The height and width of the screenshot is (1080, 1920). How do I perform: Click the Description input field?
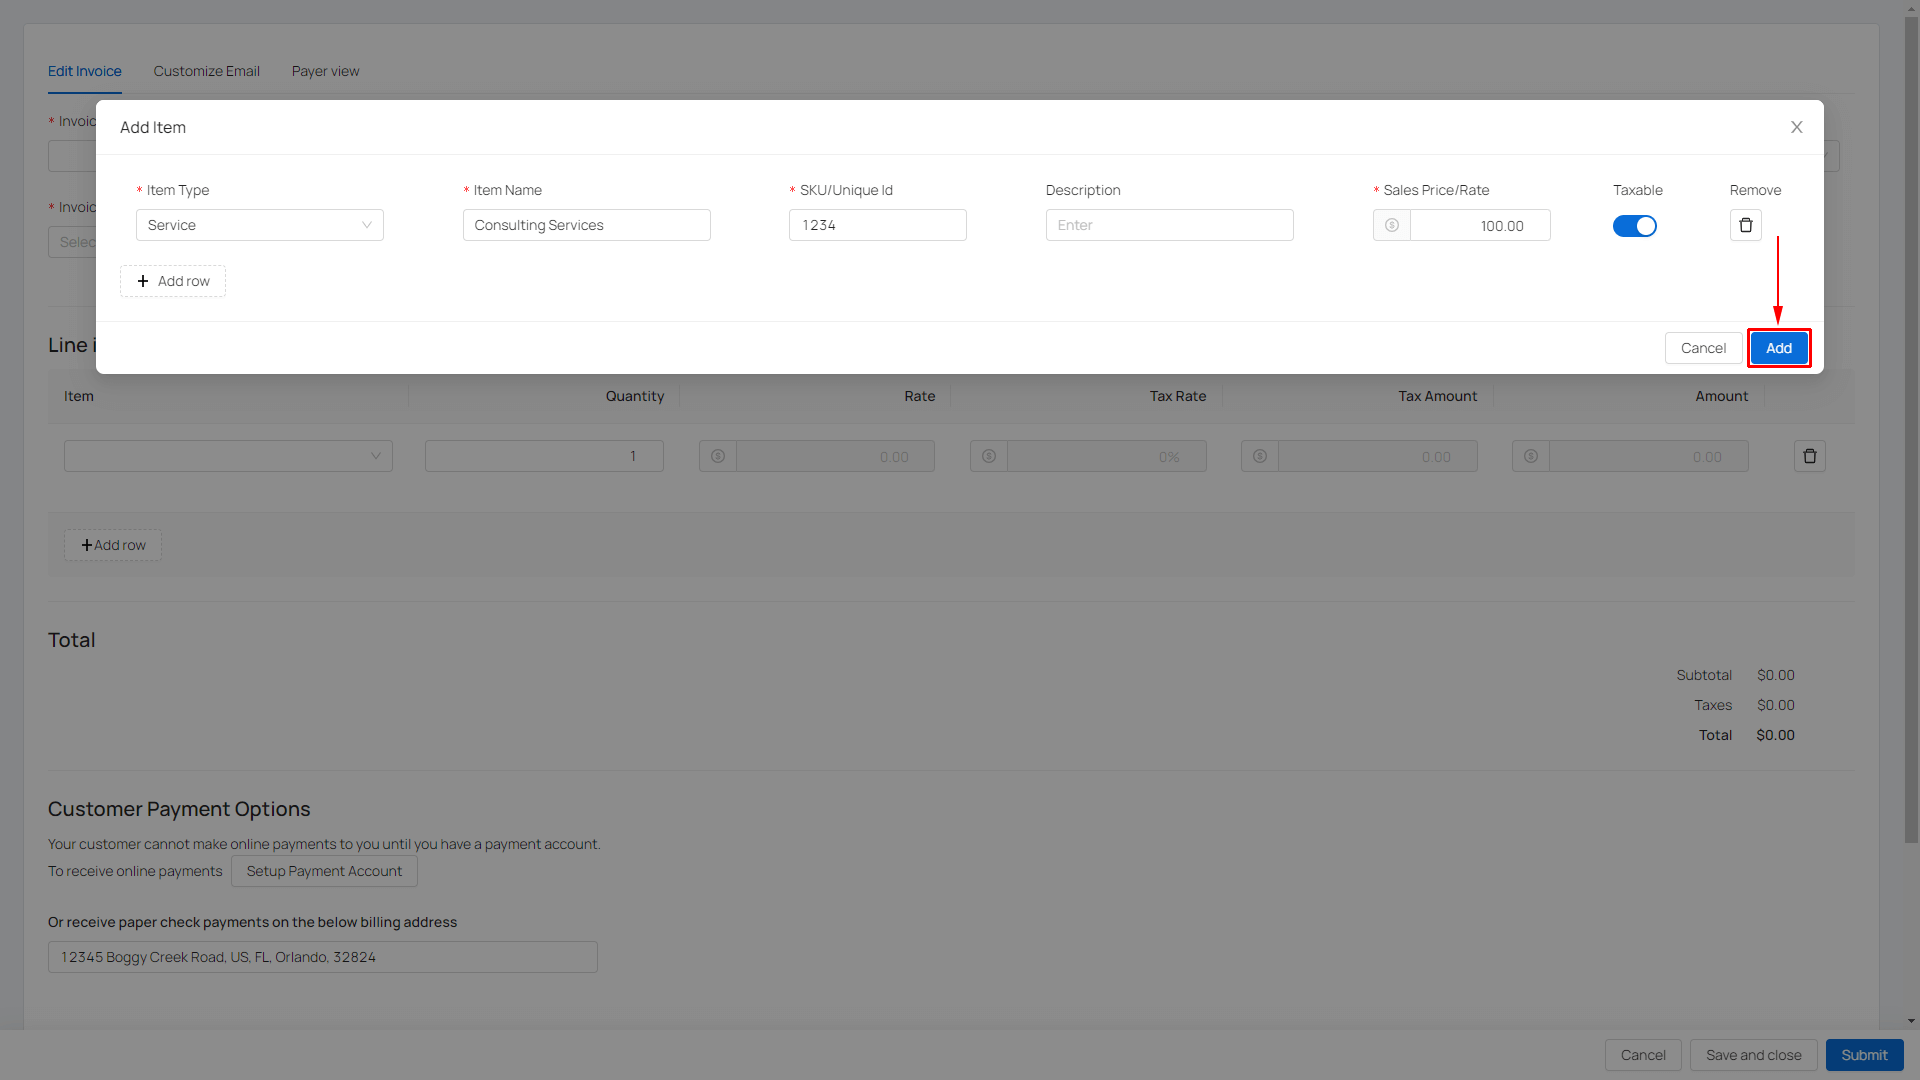[x=1169, y=225]
